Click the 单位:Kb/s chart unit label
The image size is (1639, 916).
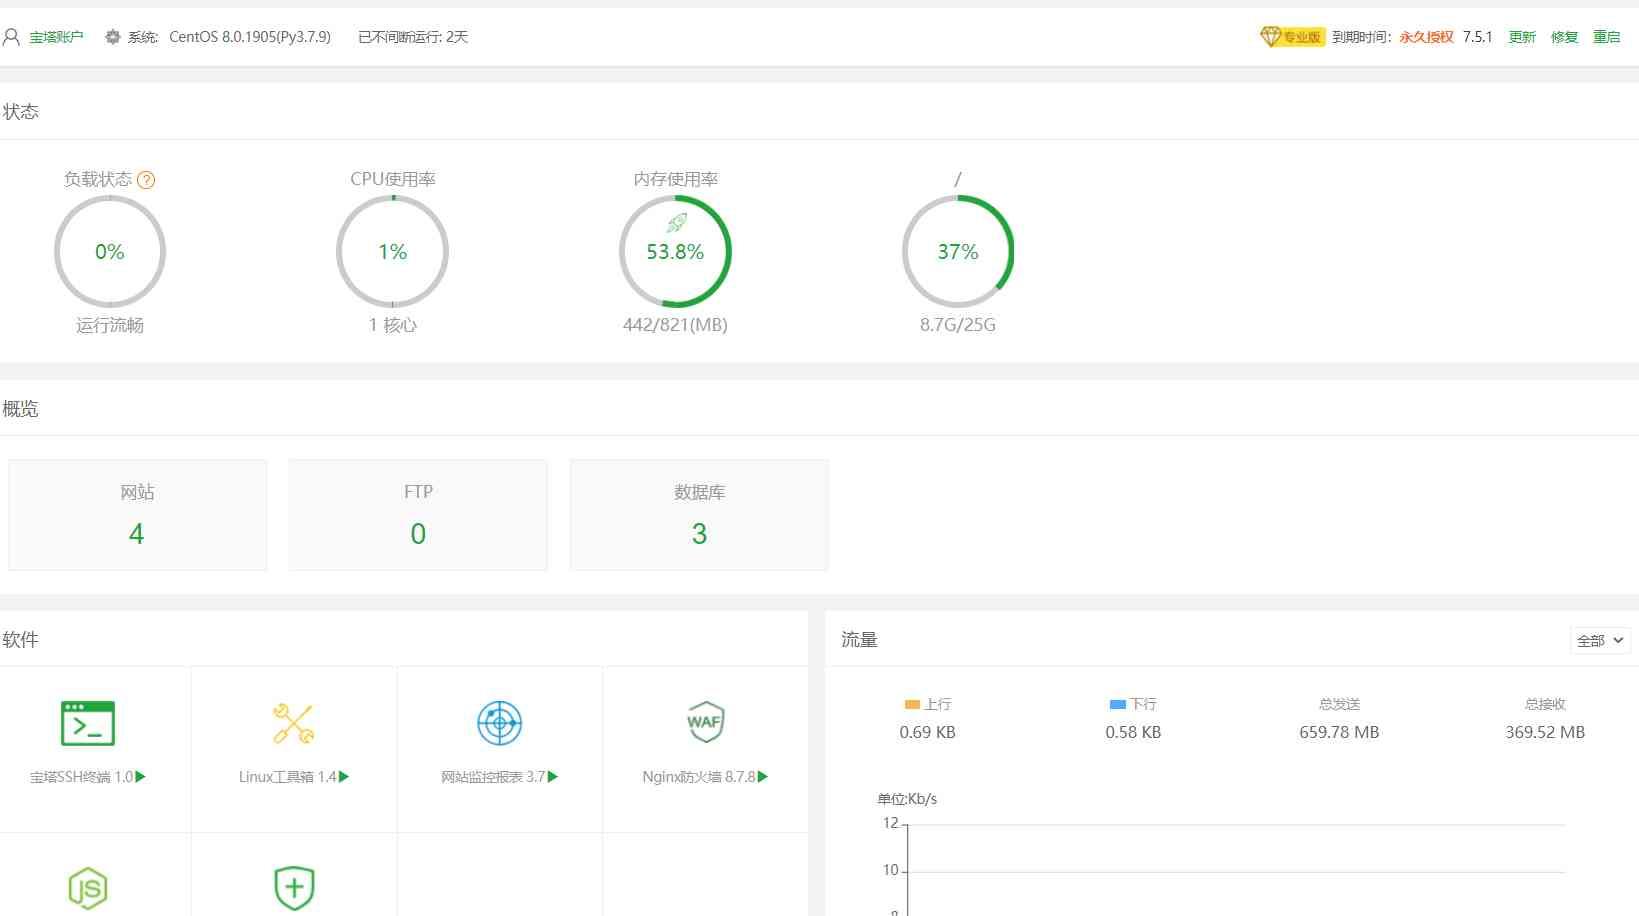(x=907, y=799)
